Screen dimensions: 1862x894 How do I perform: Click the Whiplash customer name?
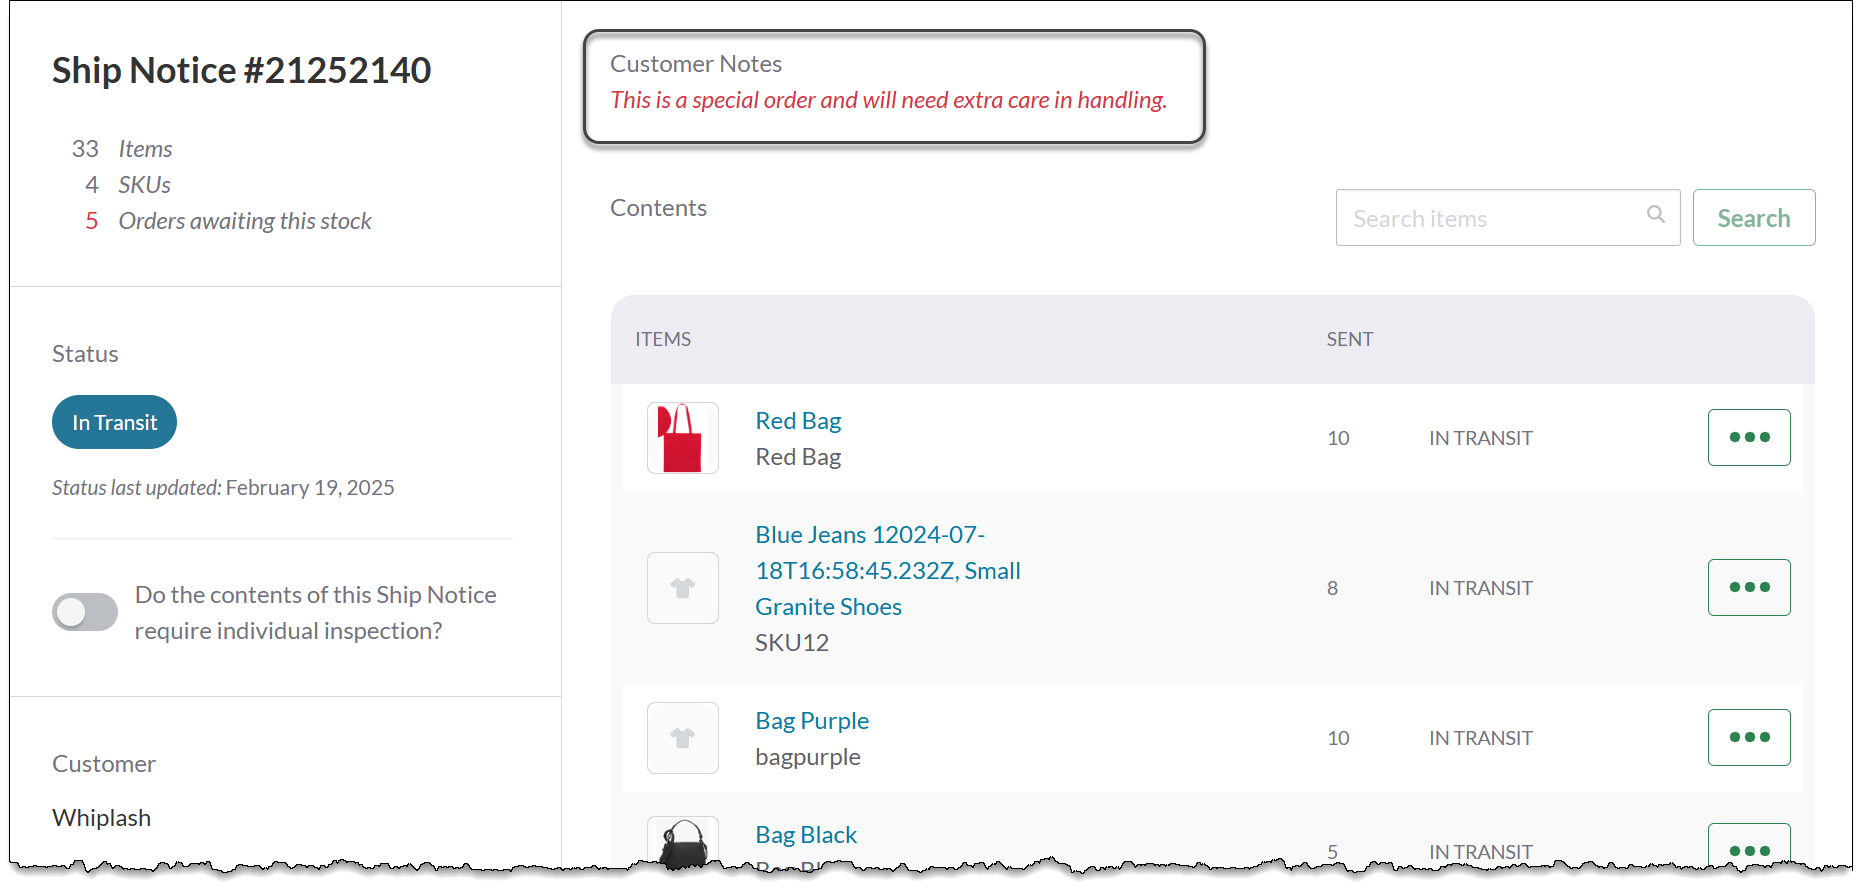pos(102,818)
